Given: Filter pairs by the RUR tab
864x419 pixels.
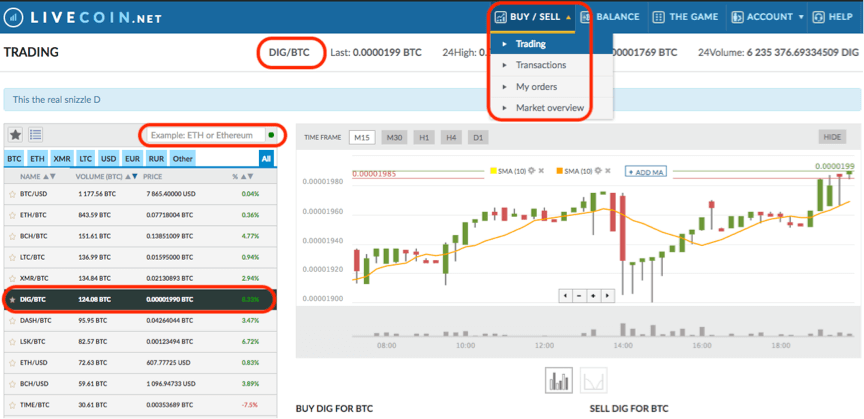Looking at the screenshot, I should [x=156, y=159].
